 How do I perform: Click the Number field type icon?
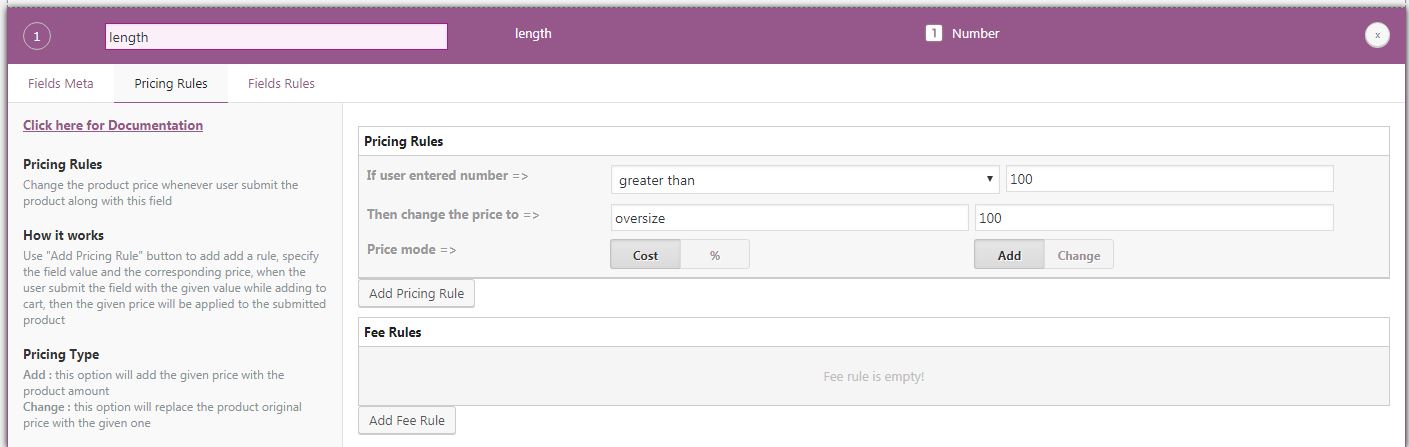(934, 34)
